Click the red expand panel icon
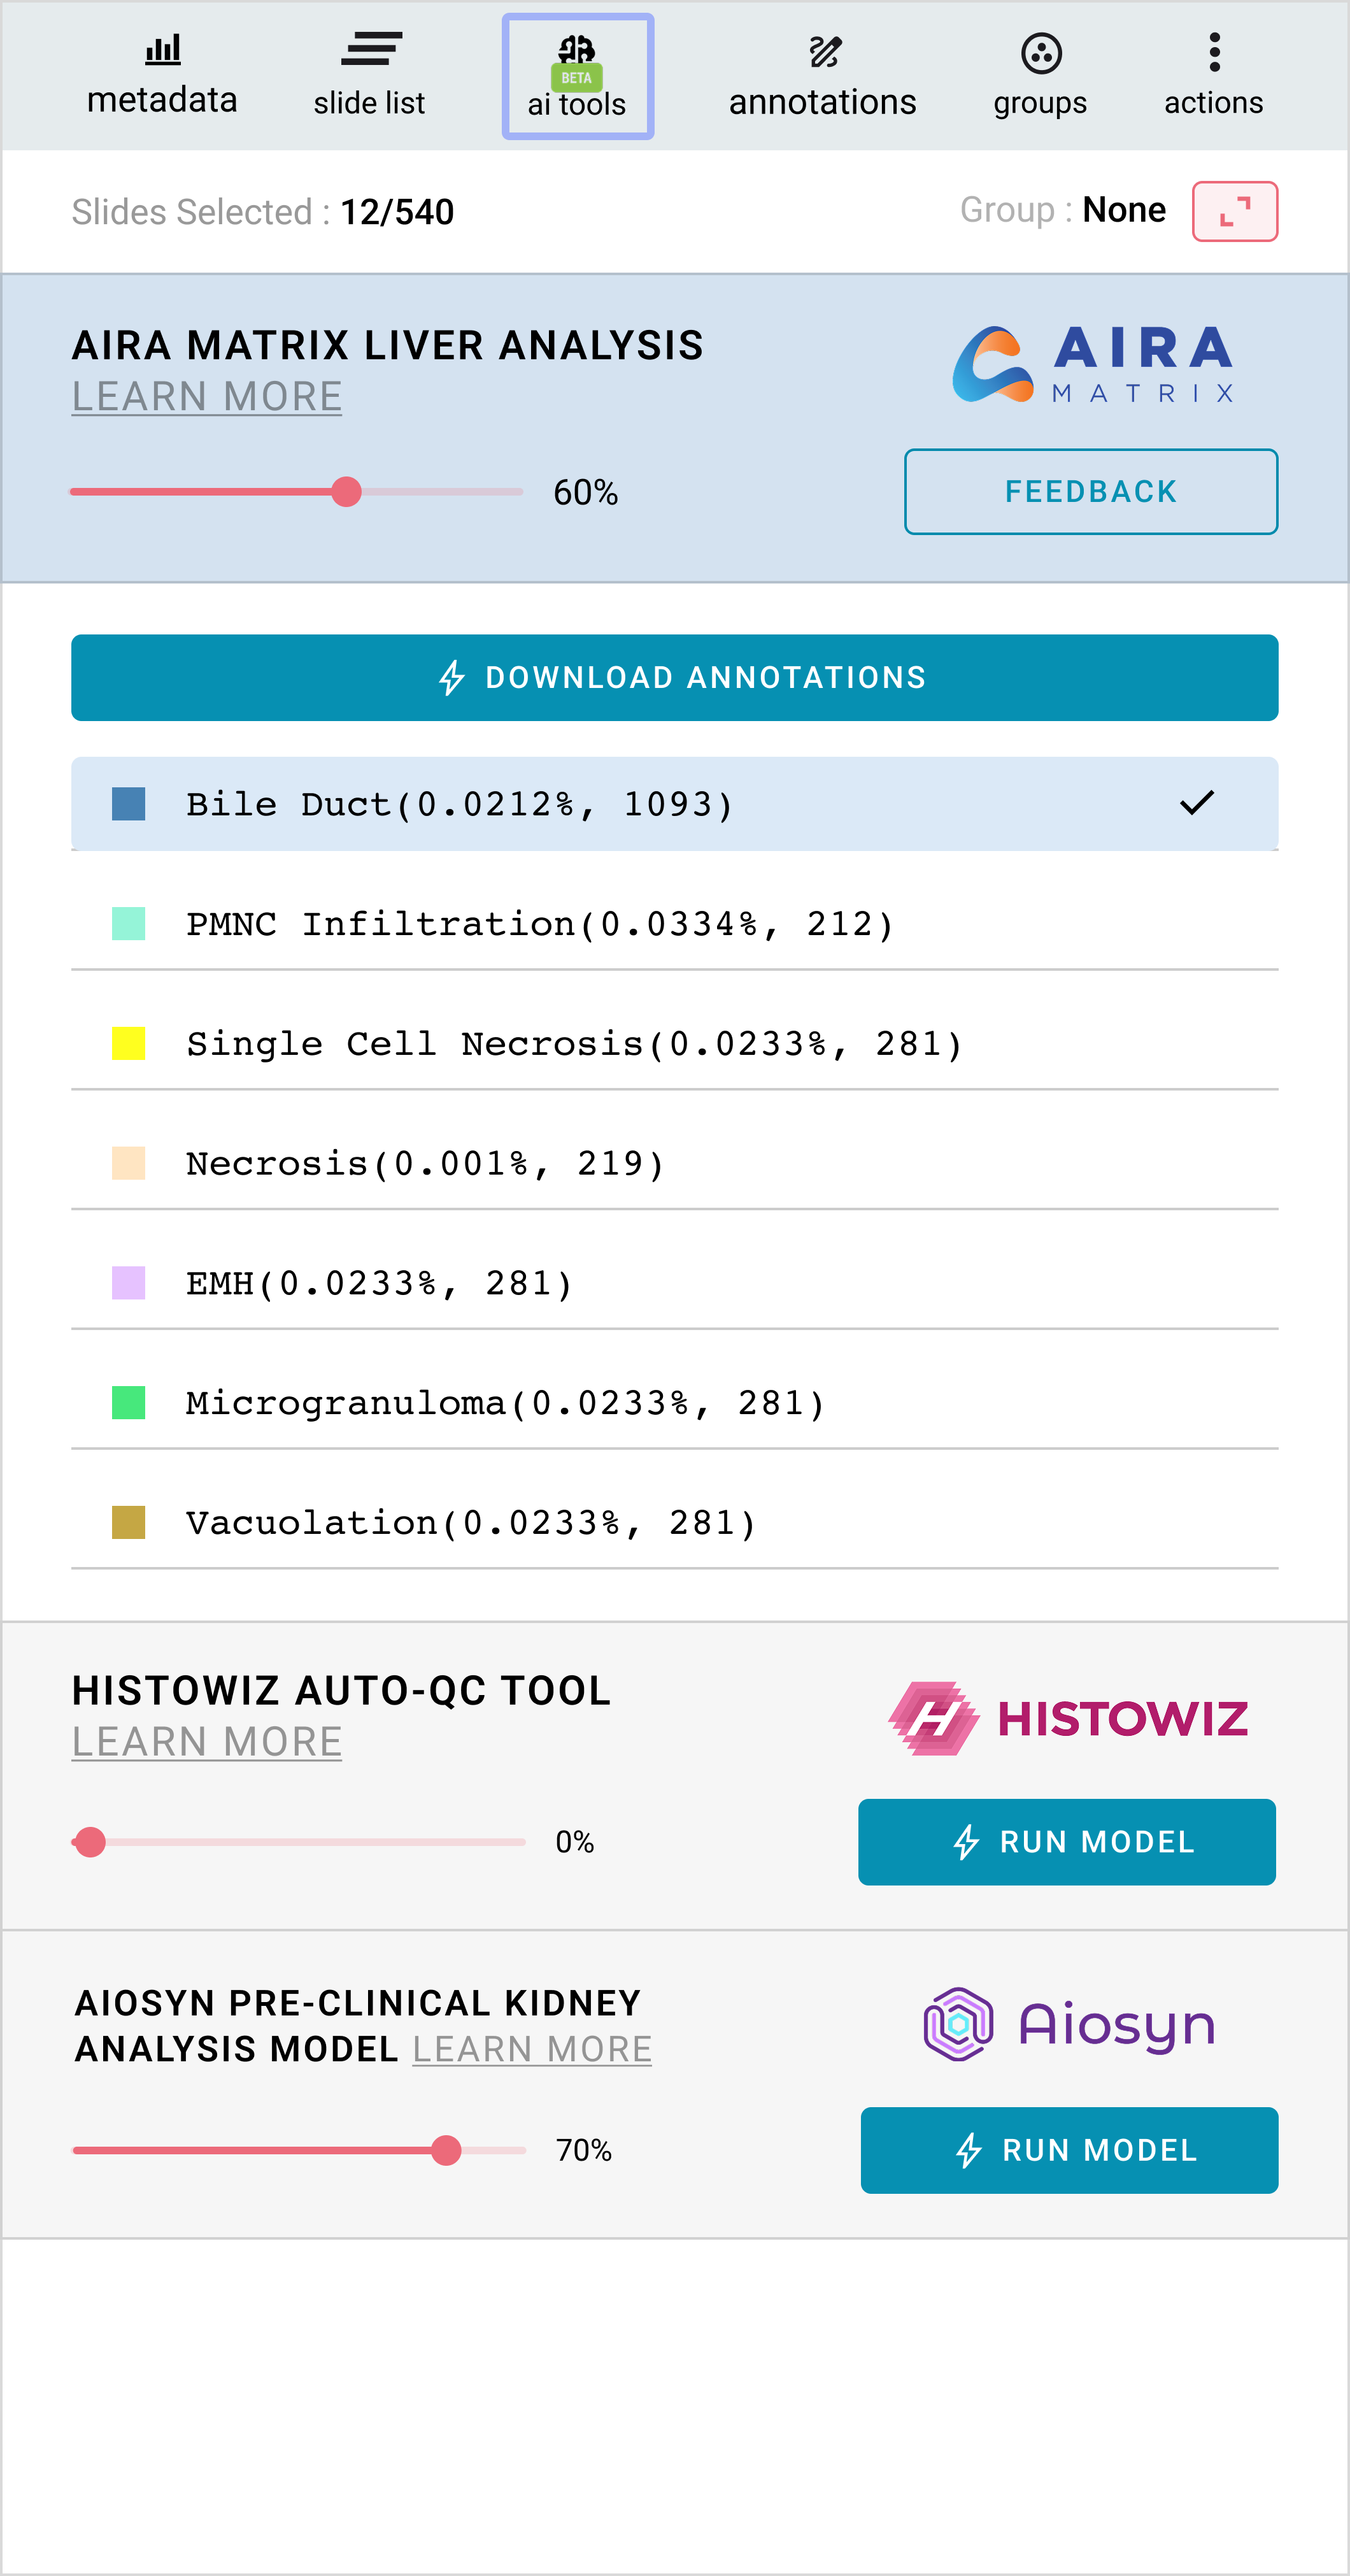 click(x=1234, y=212)
